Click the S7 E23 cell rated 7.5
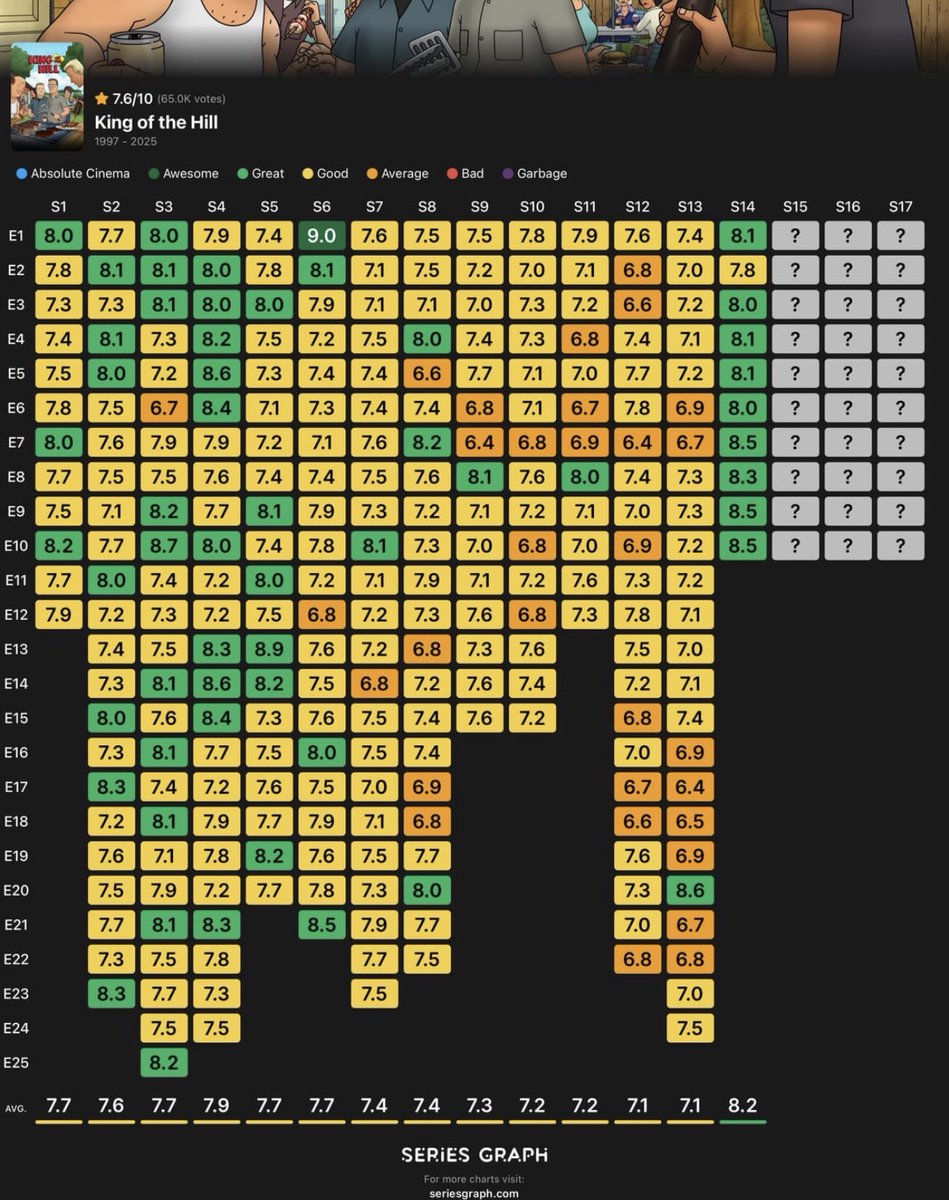Viewport: 949px width, 1200px height. (x=374, y=993)
